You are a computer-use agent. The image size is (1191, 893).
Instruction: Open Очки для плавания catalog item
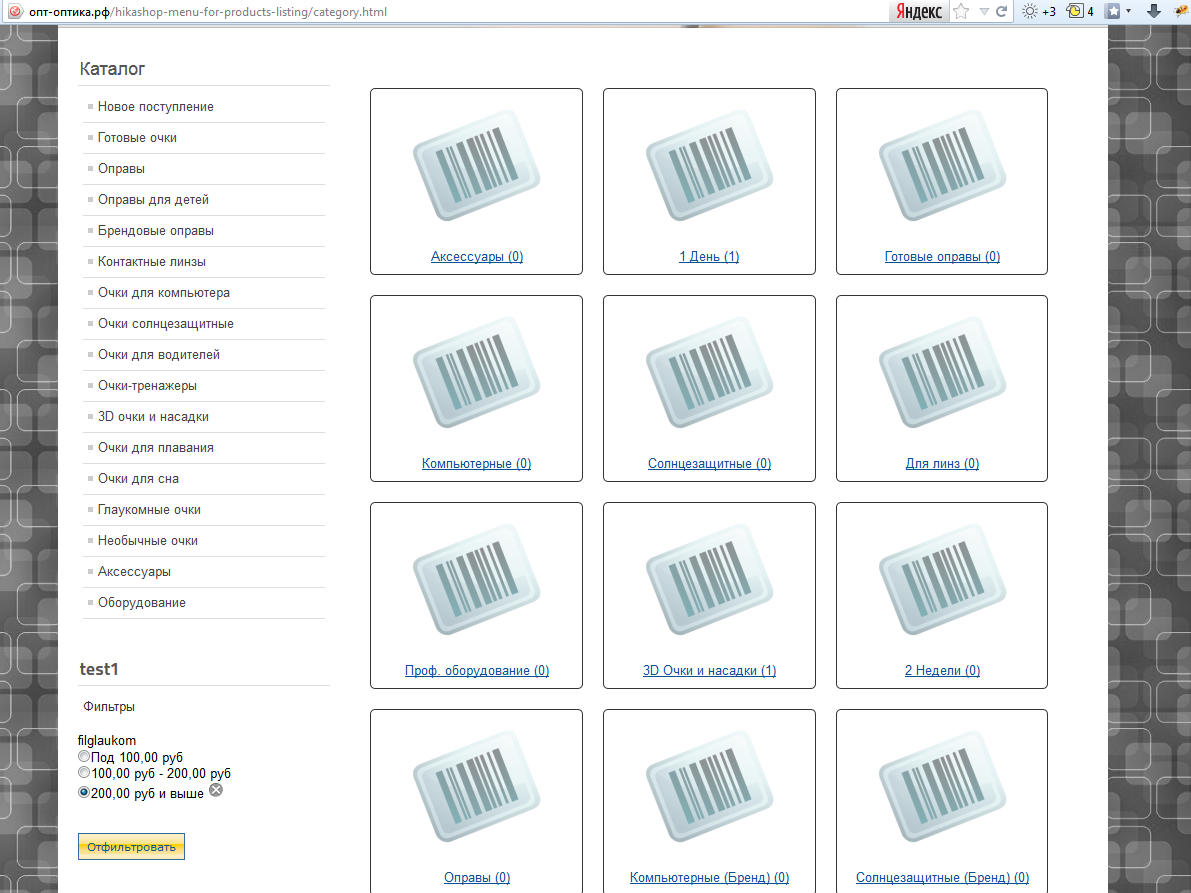[x=156, y=448]
